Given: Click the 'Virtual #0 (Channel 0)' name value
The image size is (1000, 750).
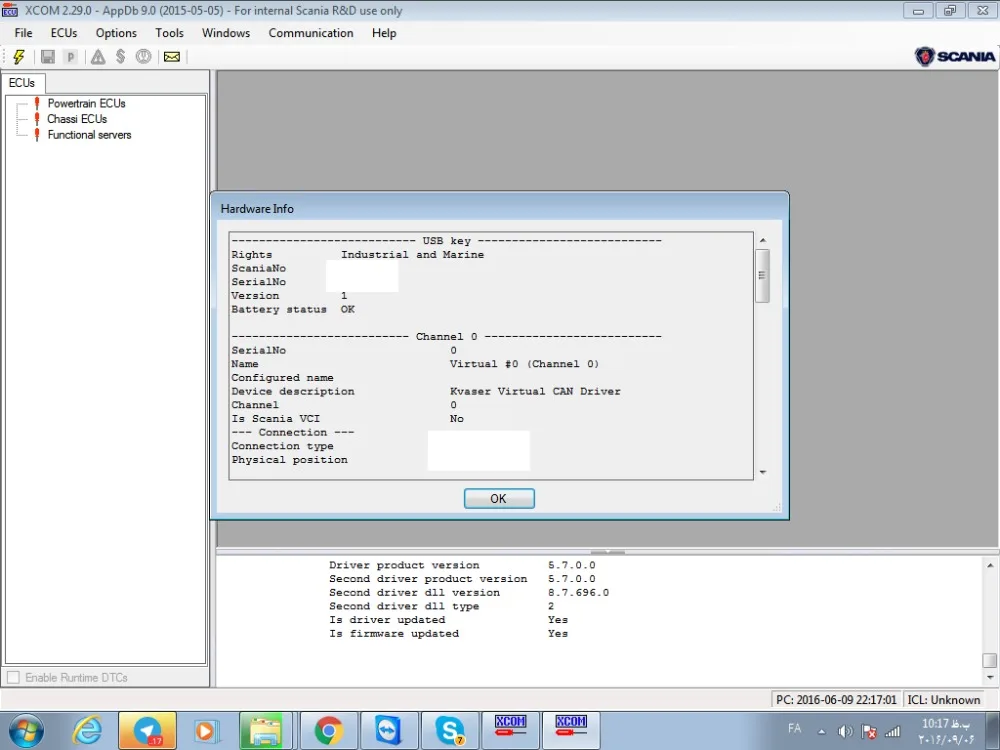Looking at the screenshot, I should 524,364.
